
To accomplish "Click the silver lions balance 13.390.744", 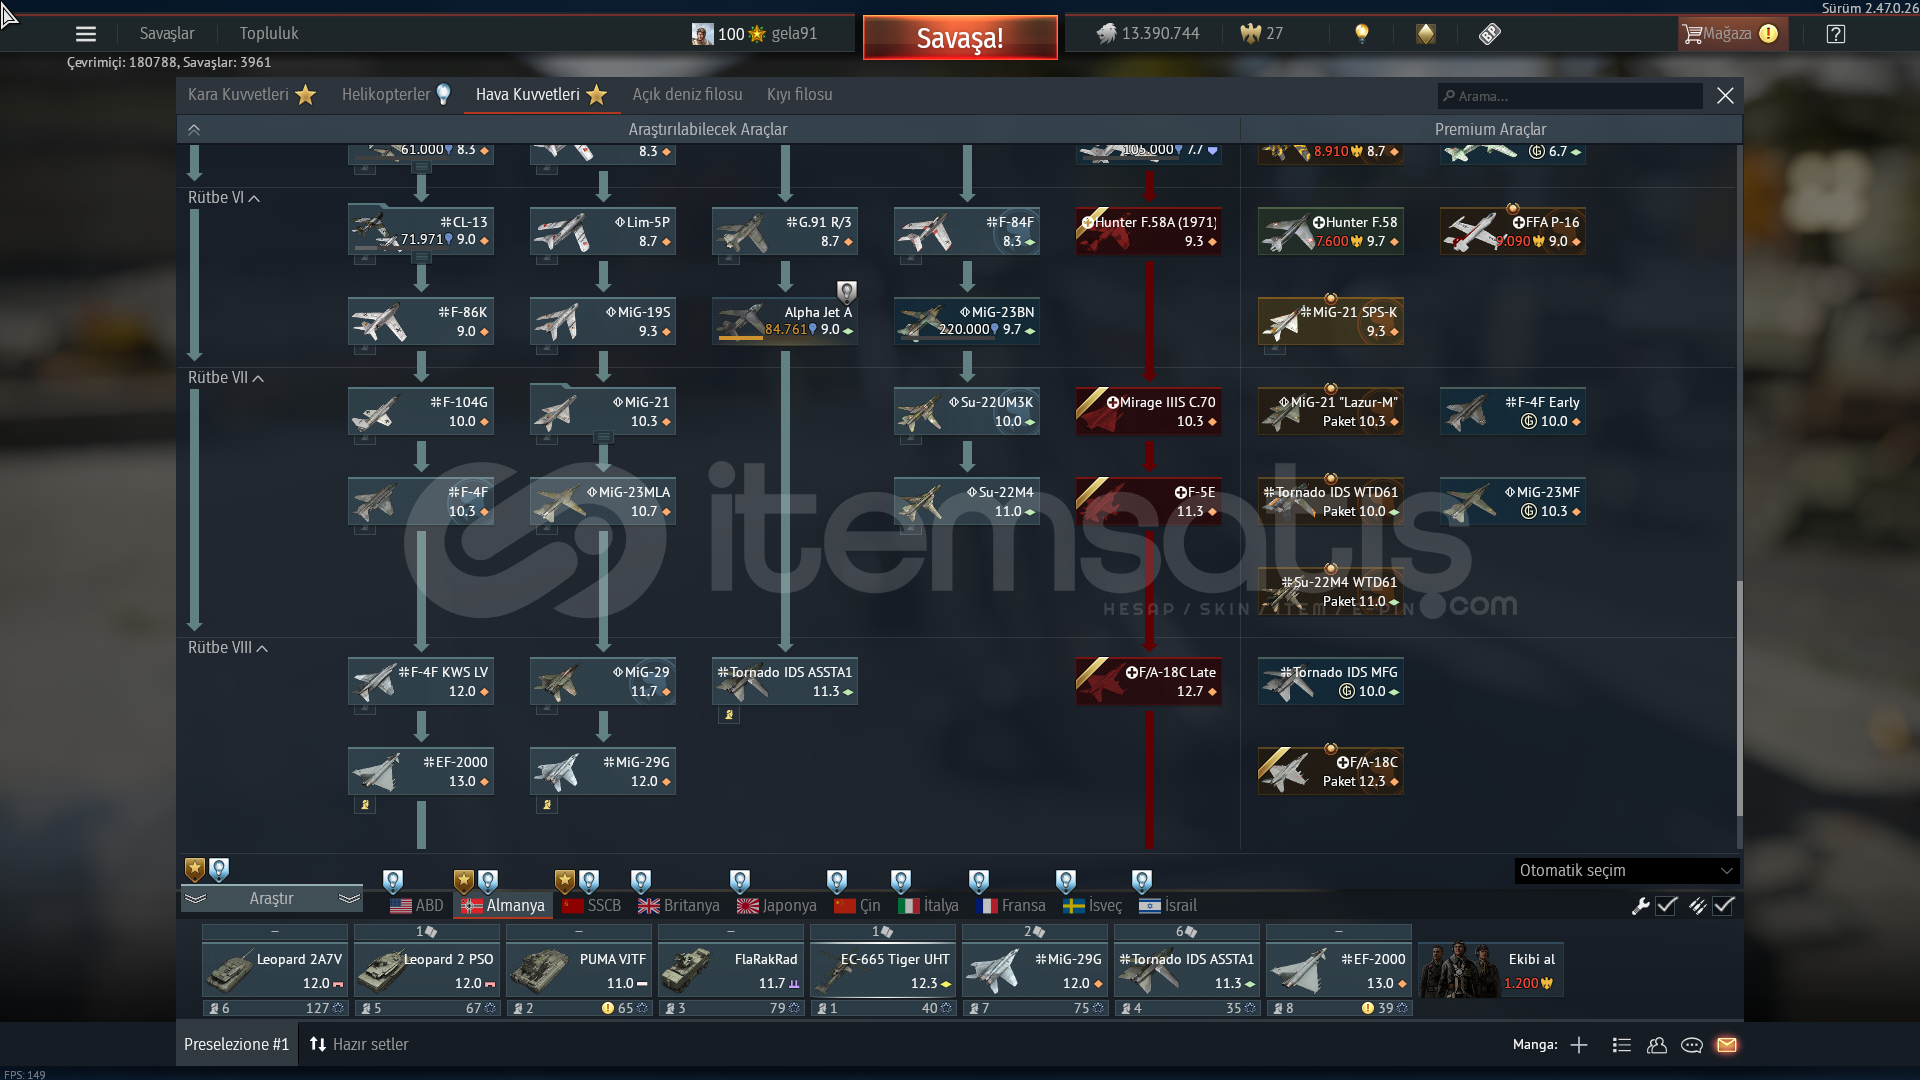I will [x=1148, y=34].
